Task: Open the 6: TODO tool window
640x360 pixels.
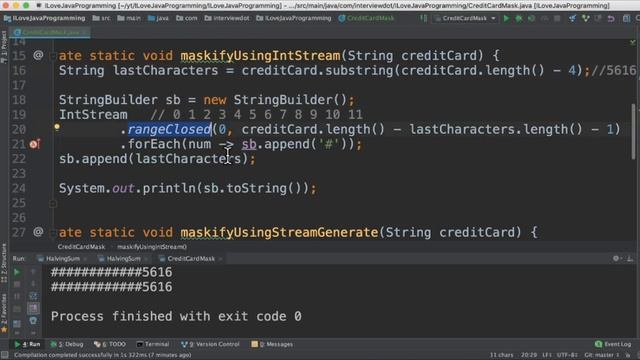Action: [110, 344]
